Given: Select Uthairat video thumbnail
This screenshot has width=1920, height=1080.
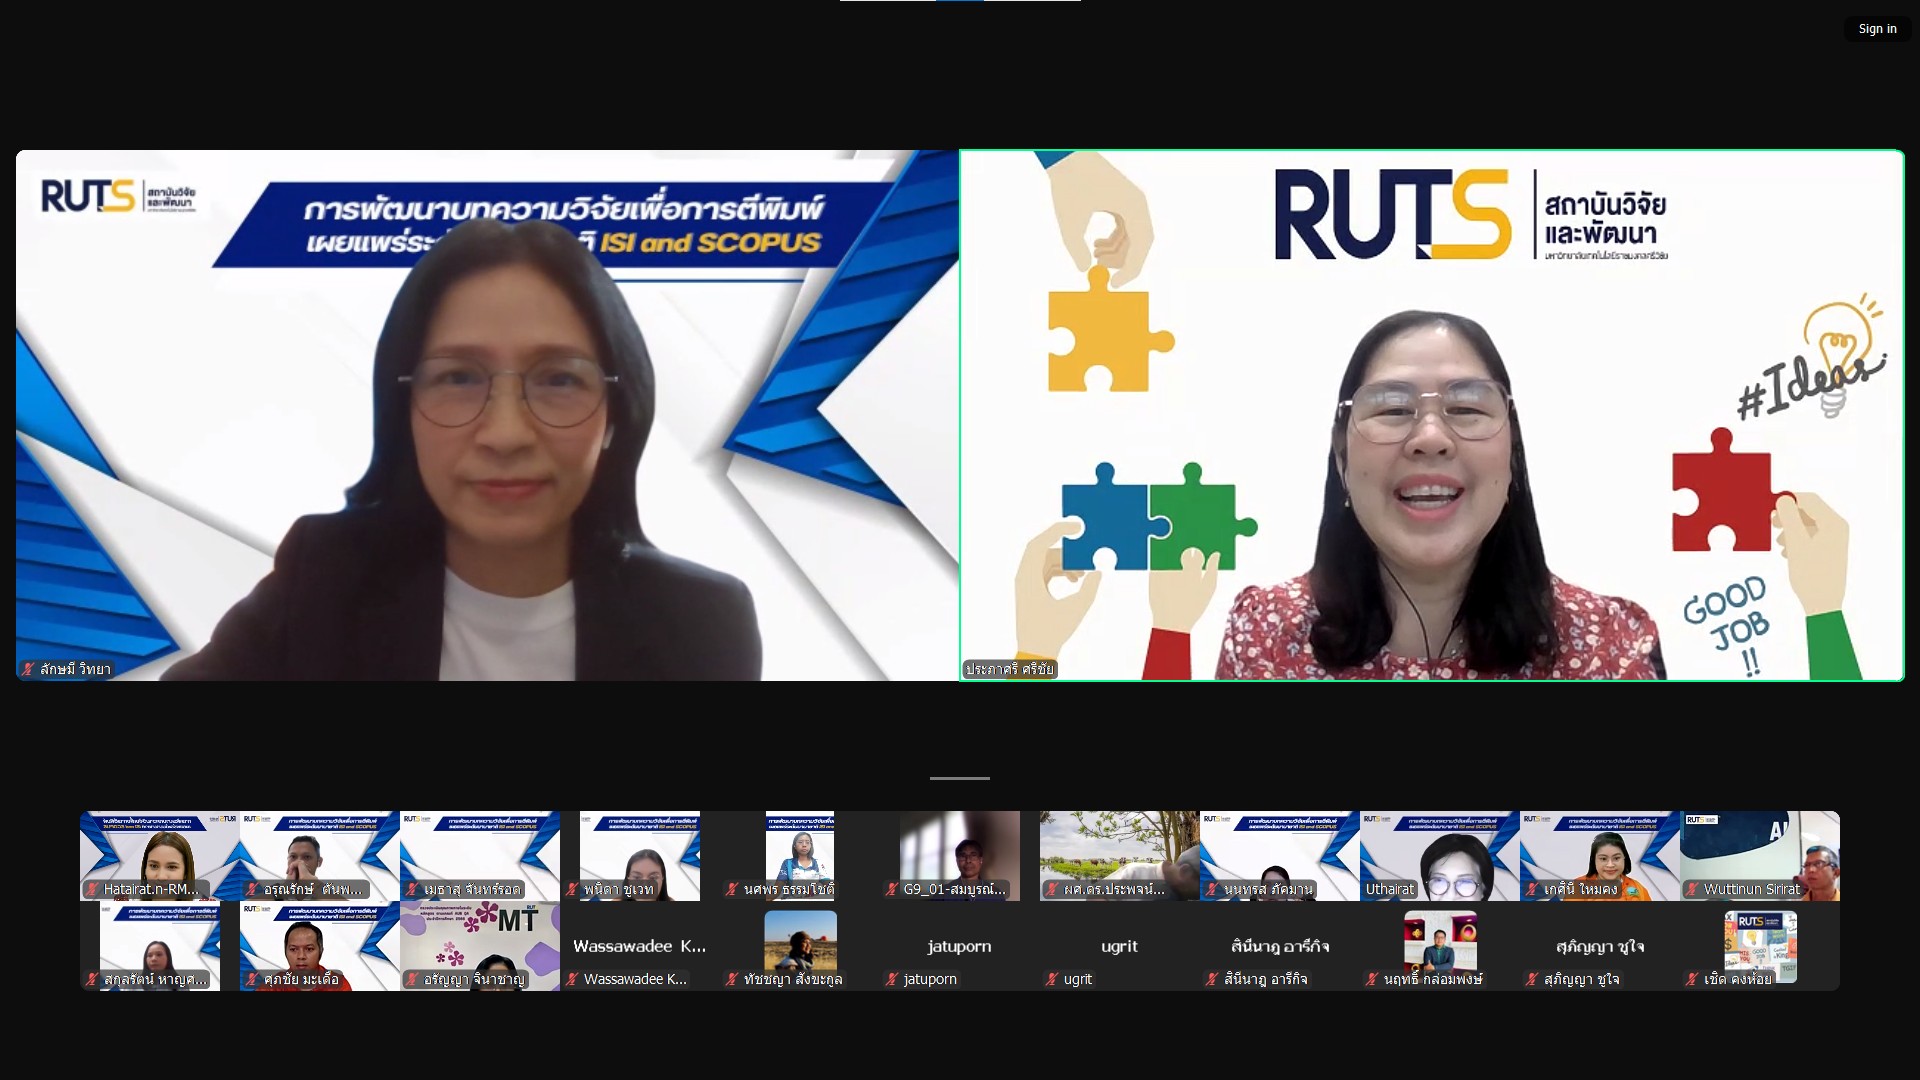Looking at the screenshot, I should point(1440,856).
